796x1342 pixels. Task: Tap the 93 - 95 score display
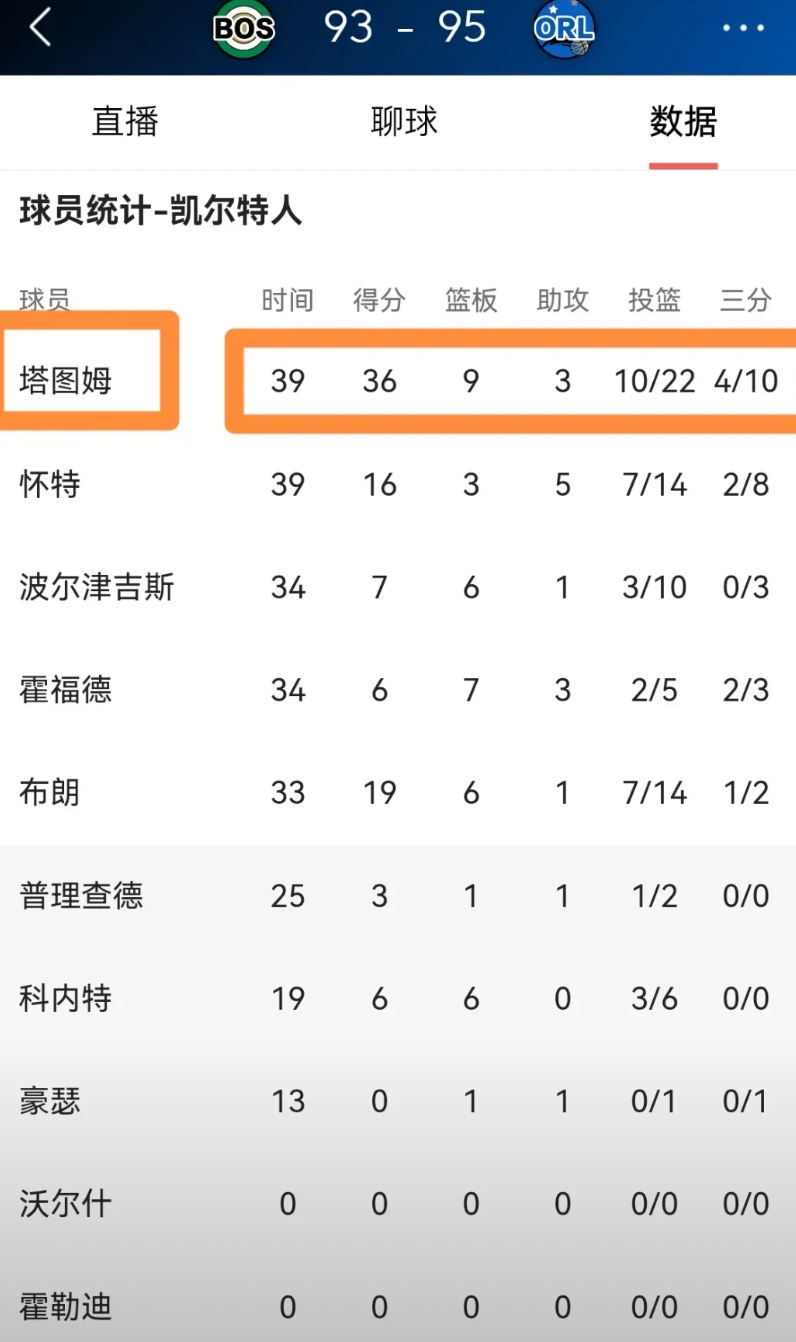coord(405,28)
